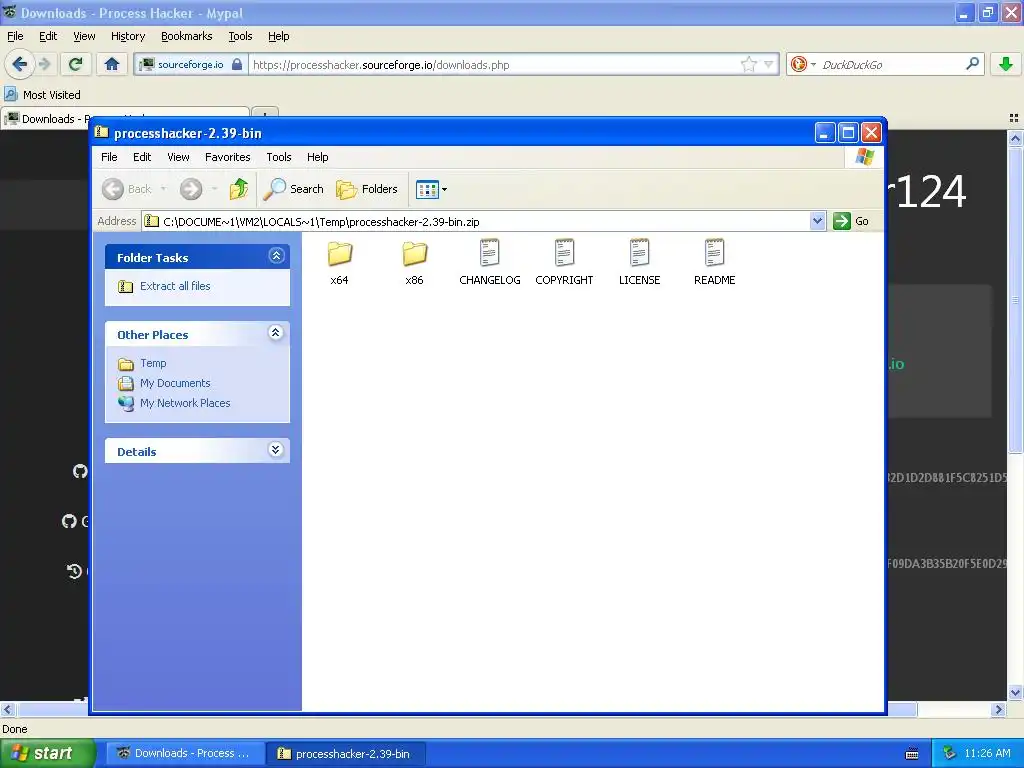Open the LICENSE file
This screenshot has height=768, width=1024.
(x=639, y=262)
